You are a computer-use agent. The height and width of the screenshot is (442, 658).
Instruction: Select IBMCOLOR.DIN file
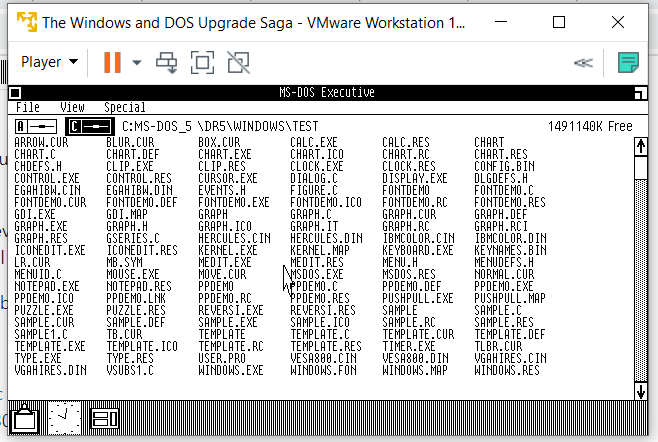(510, 238)
